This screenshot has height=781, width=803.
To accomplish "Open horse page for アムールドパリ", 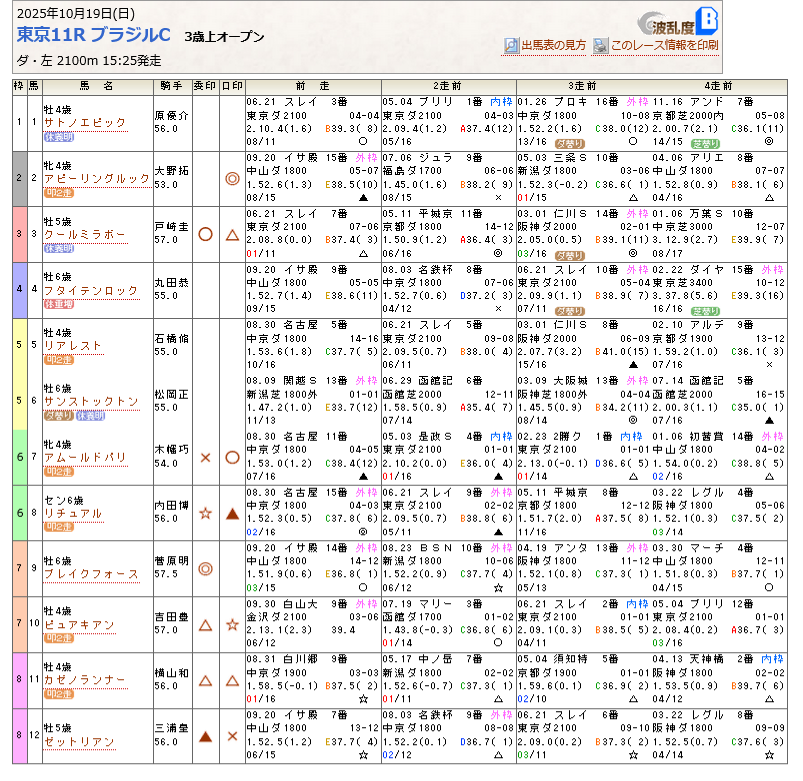I will 85,457.
